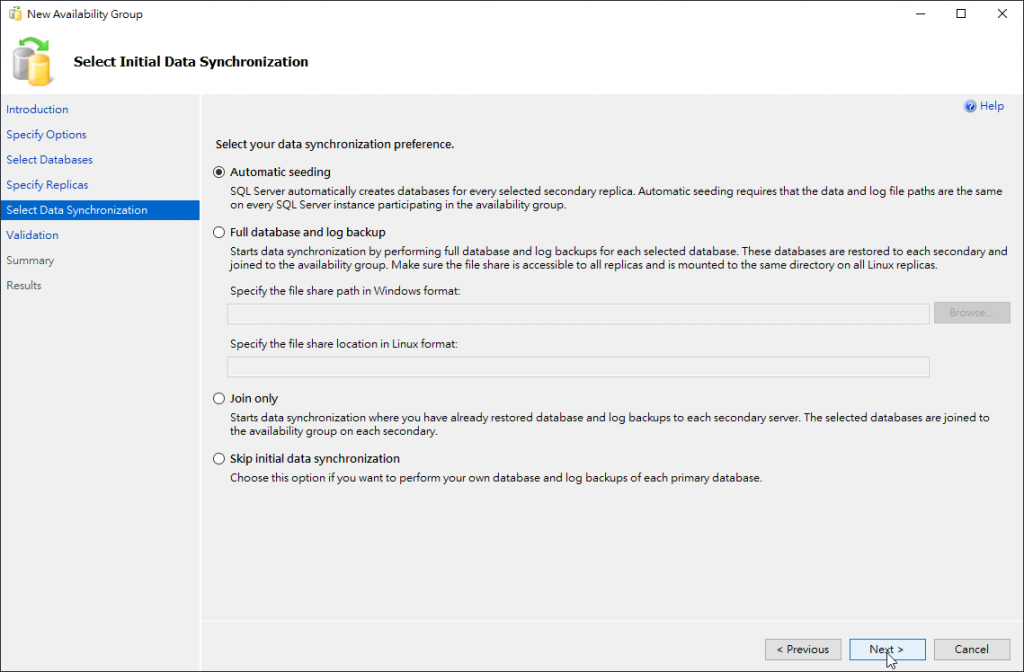Open the Validation wizard step
The width and height of the screenshot is (1024, 672).
32,235
